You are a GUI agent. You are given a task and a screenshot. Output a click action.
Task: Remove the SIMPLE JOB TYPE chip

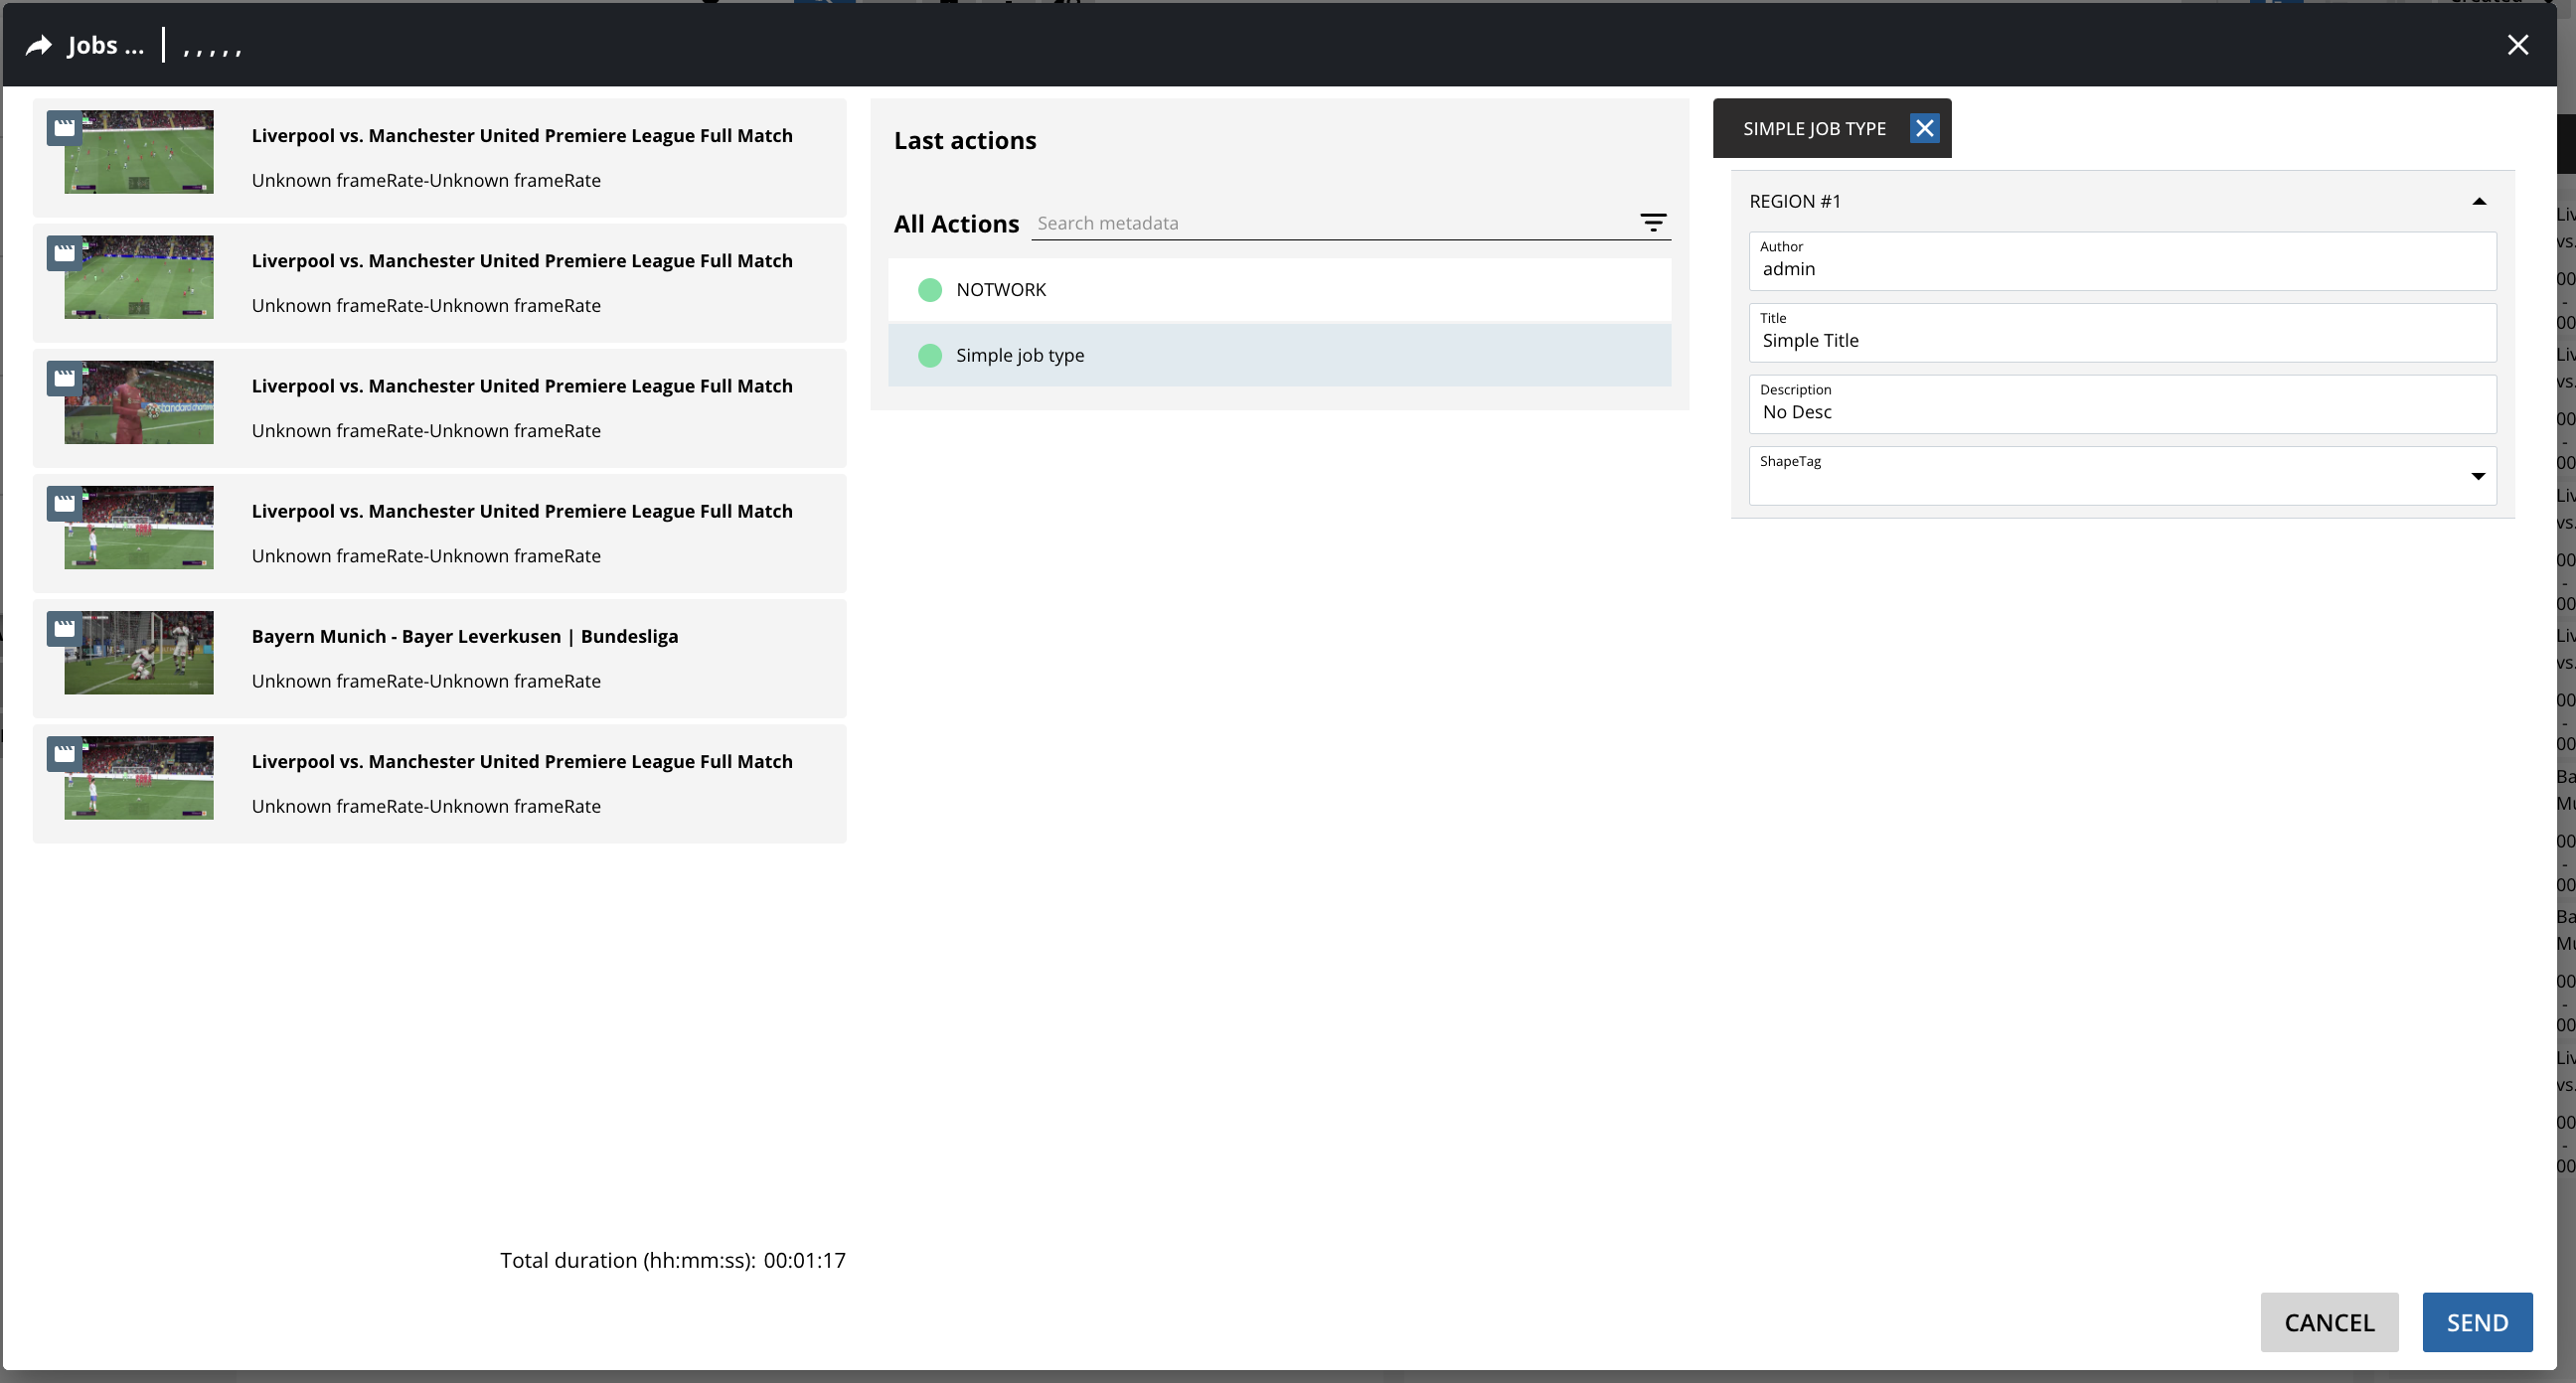tap(1924, 128)
